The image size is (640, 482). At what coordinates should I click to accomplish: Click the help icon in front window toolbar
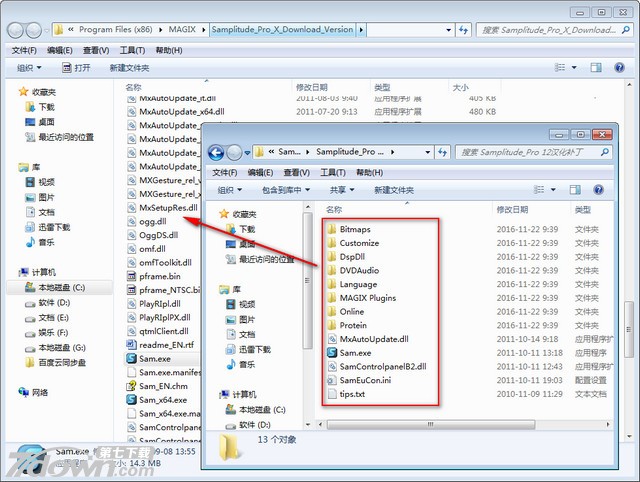[x=598, y=190]
